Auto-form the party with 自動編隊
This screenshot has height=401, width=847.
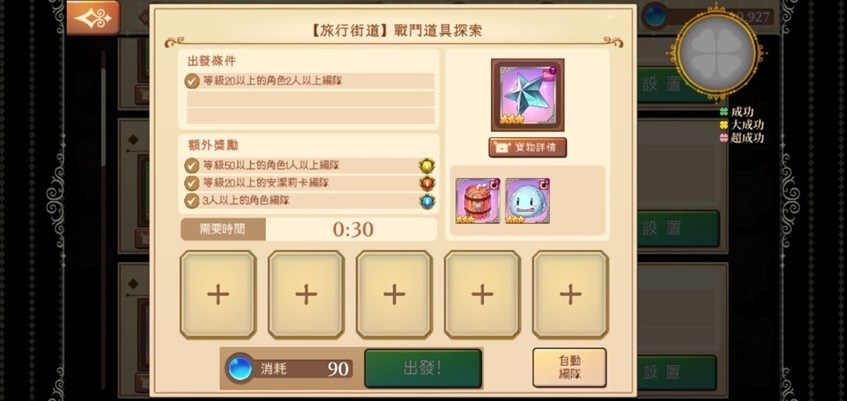(569, 367)
